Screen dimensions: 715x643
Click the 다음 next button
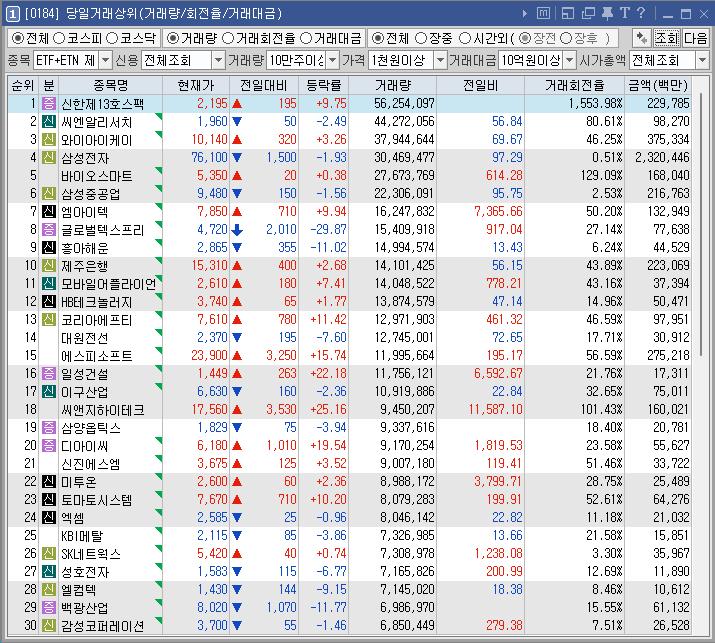coord(695,38)
